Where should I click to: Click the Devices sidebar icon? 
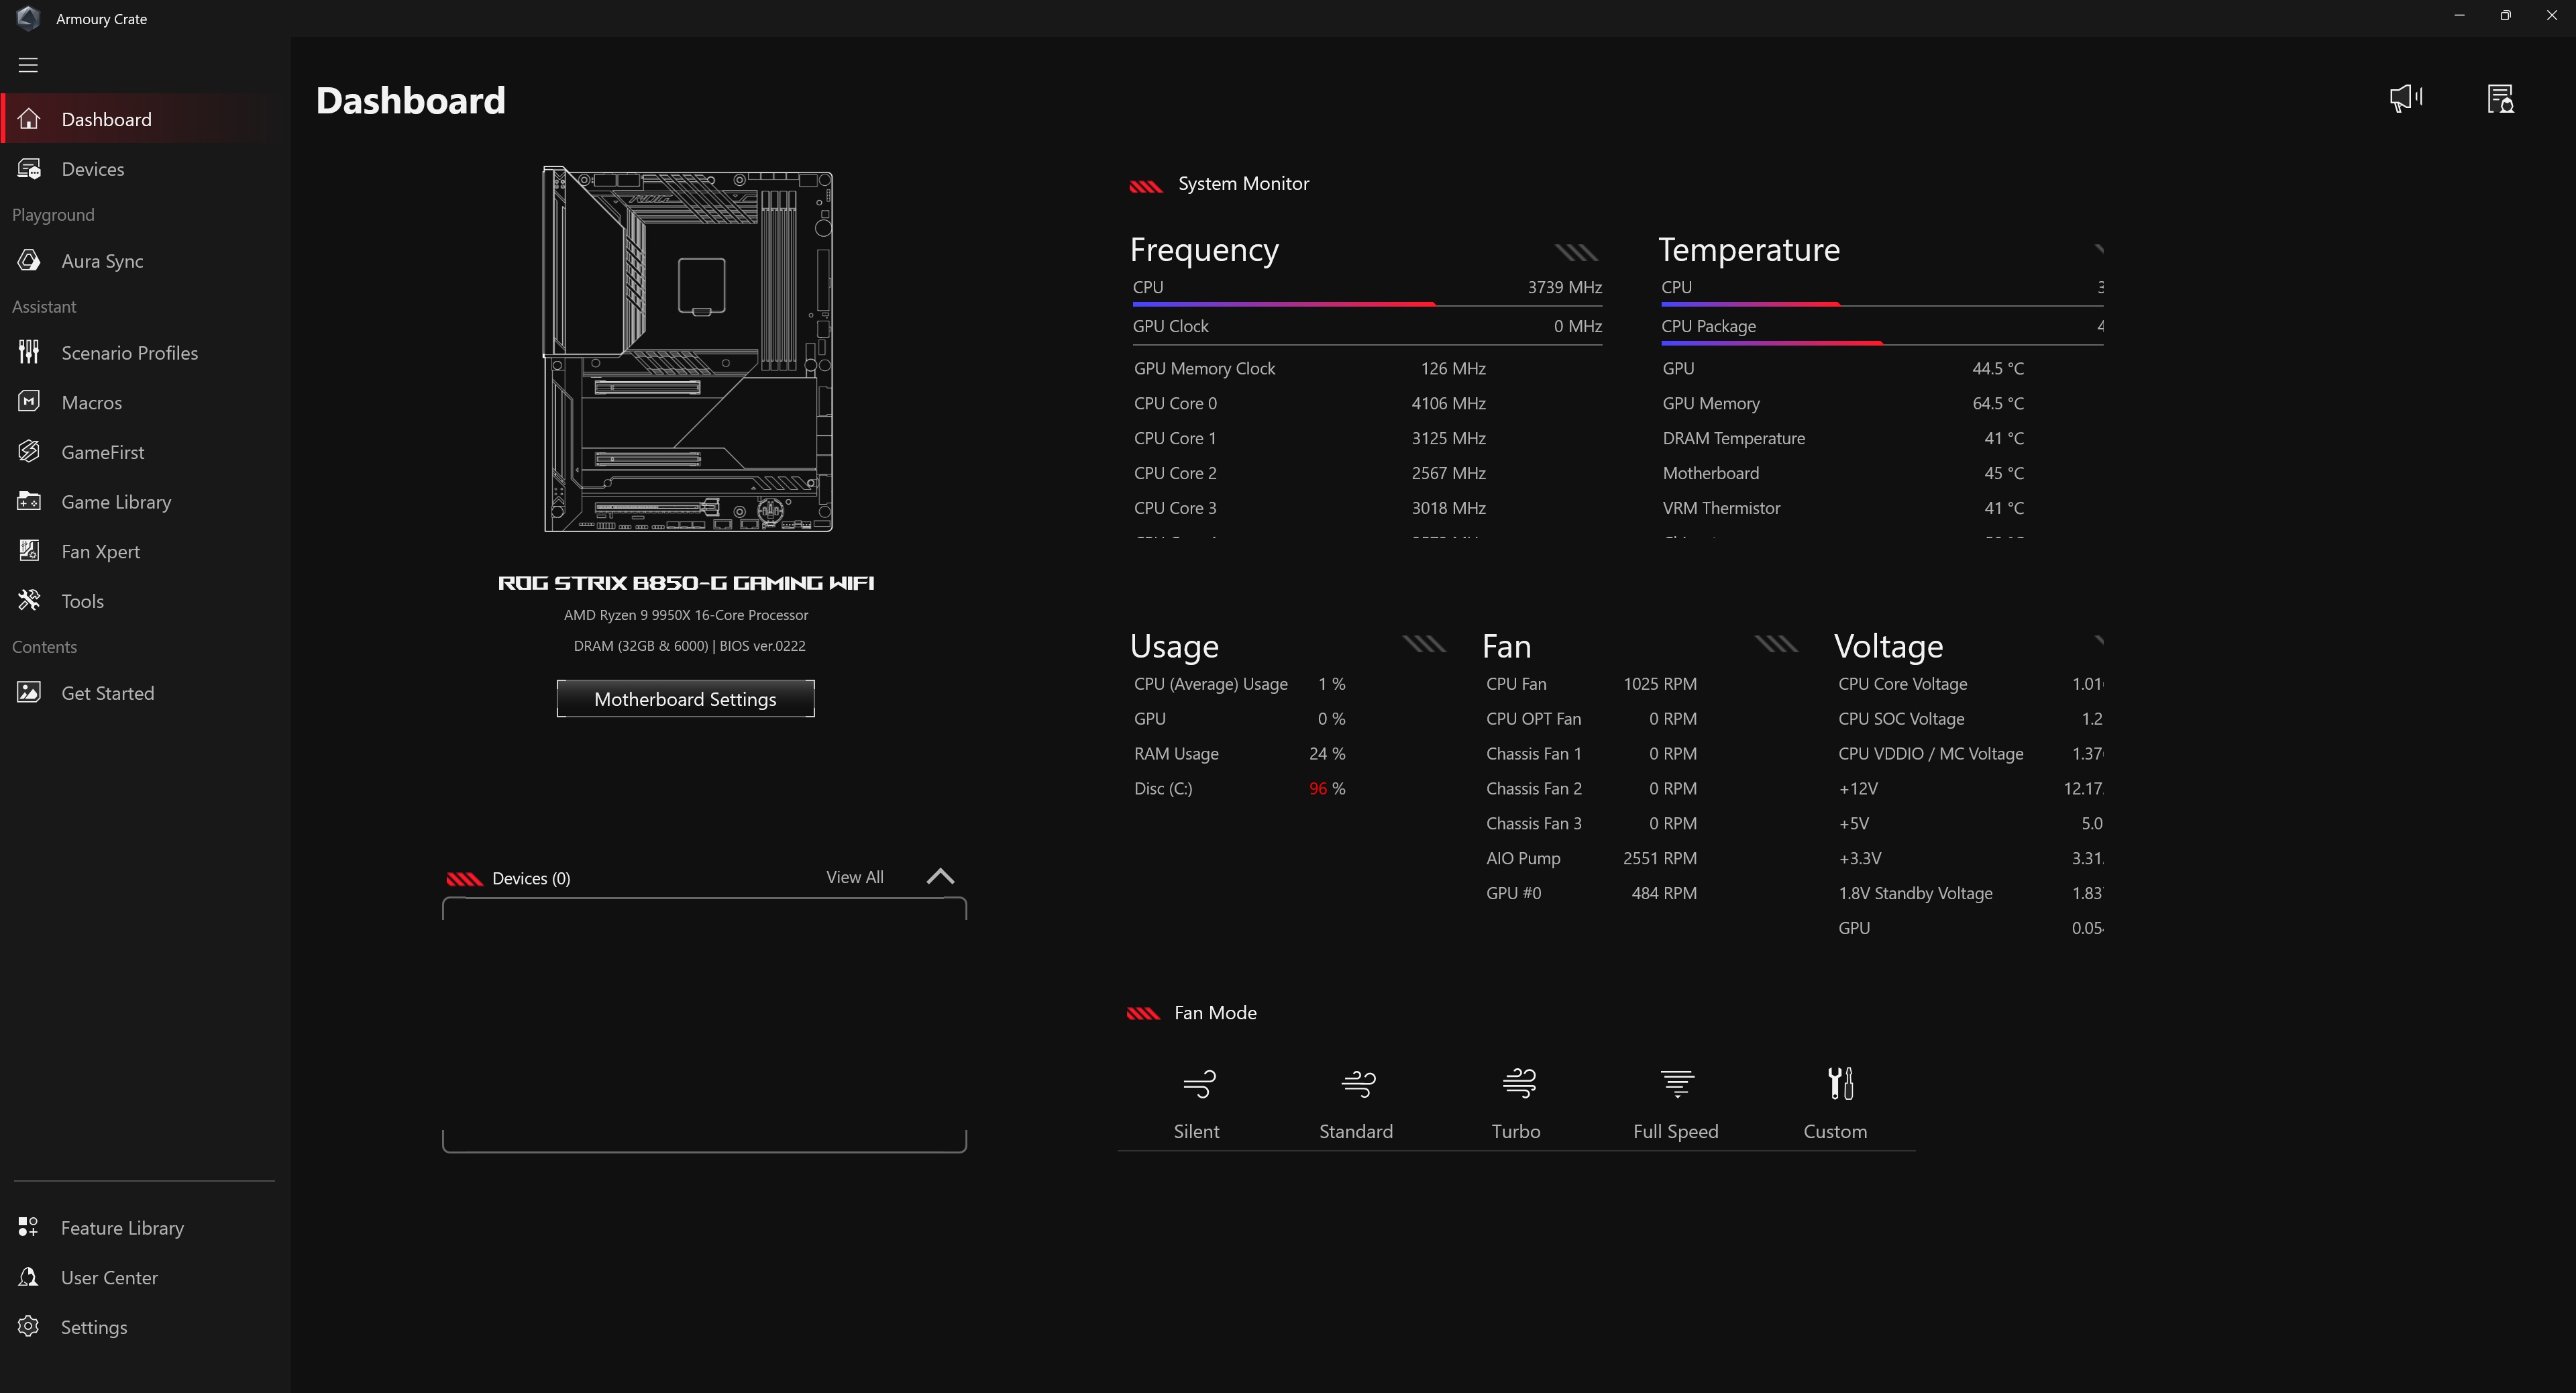click(x=29, y=169)
